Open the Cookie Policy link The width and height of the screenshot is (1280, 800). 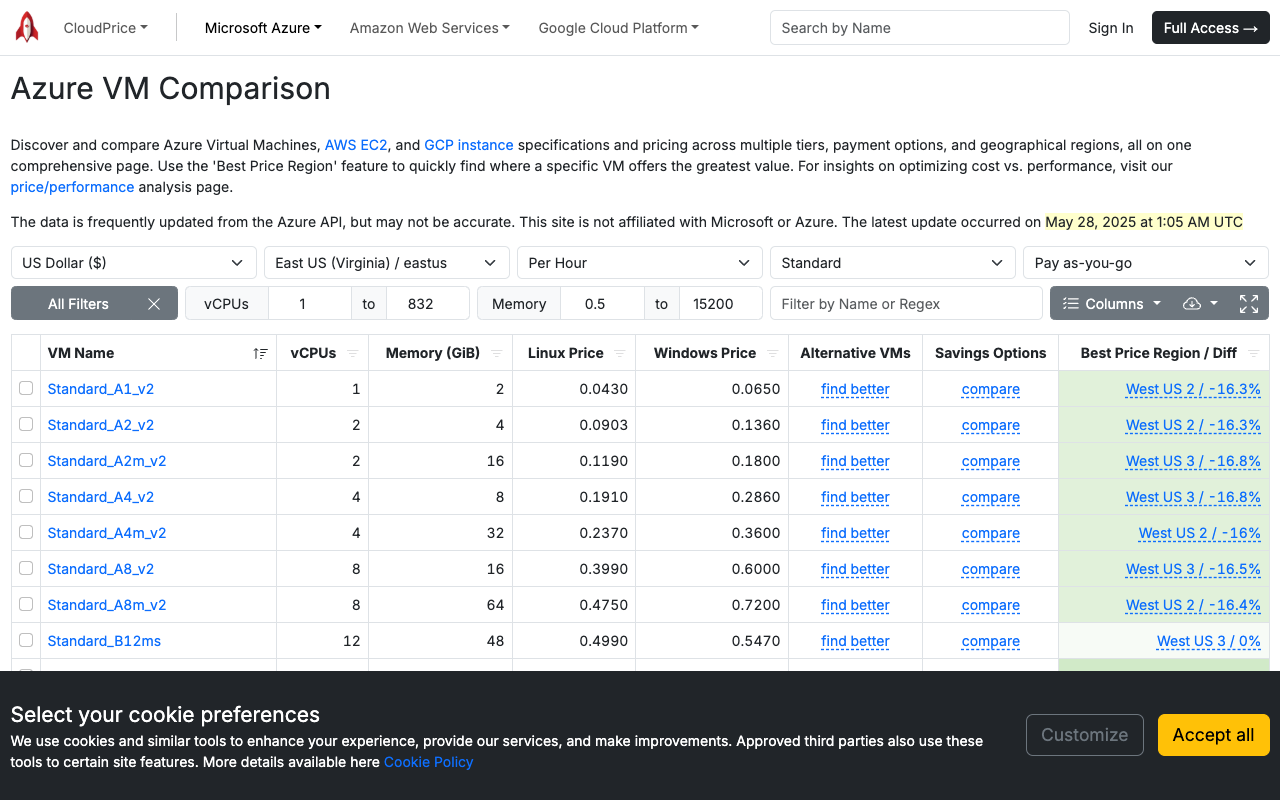[428, 762]
